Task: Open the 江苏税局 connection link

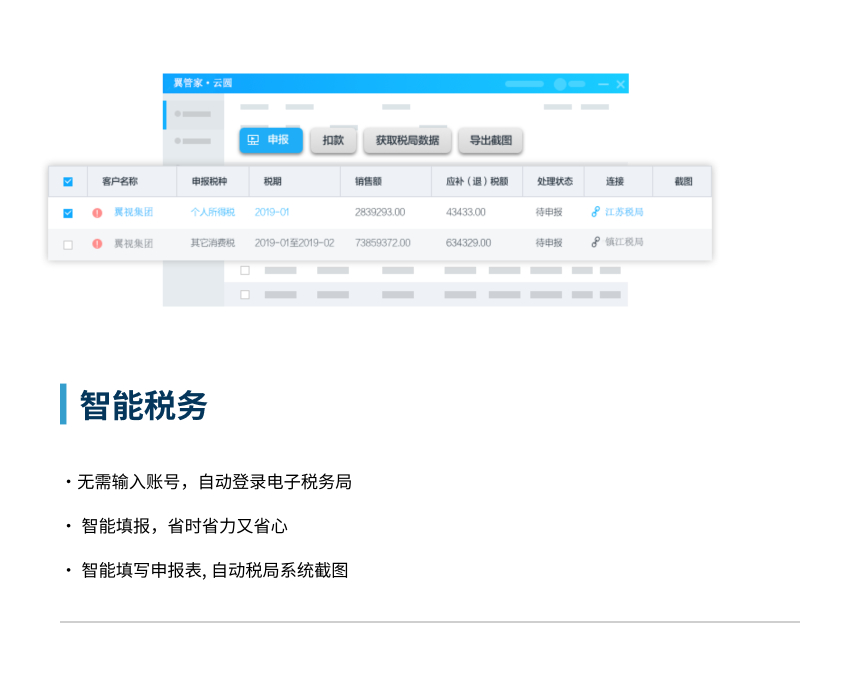Action: coord(624,212)
